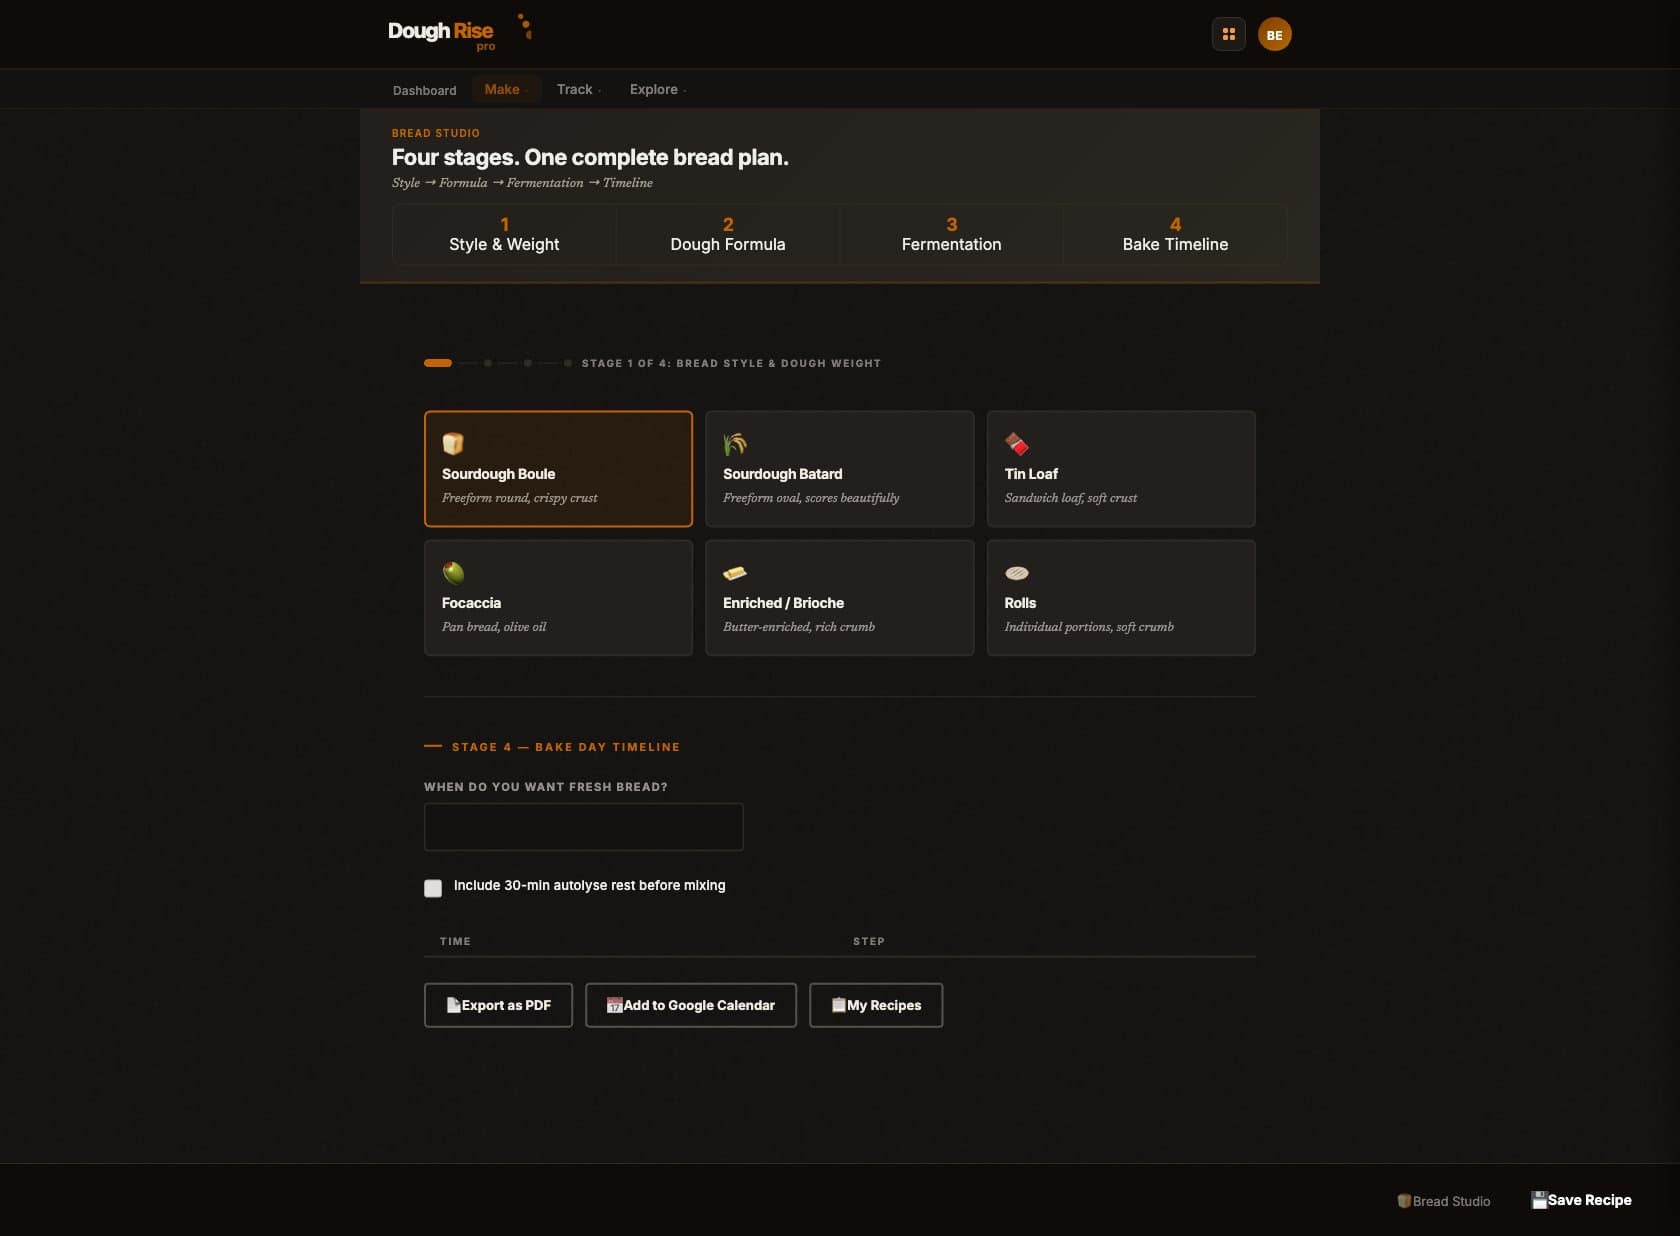Screen dimensions: 1680x1236
Task: Open stage 2 Dough Formula tab
Action: (x=728, y=235)
